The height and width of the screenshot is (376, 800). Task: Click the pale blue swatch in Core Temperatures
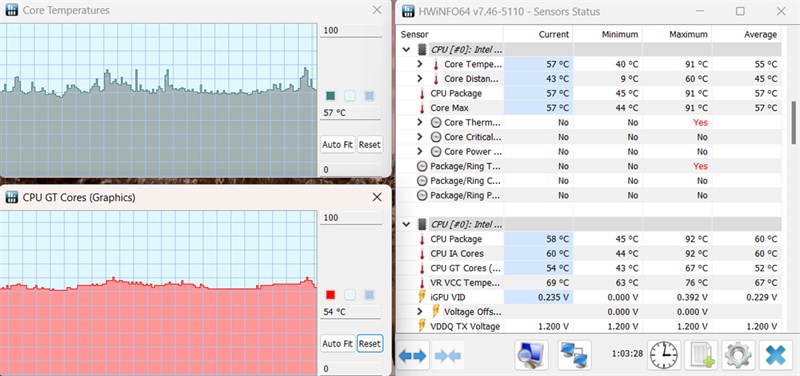pyautogui.click(x=350, y=96)
